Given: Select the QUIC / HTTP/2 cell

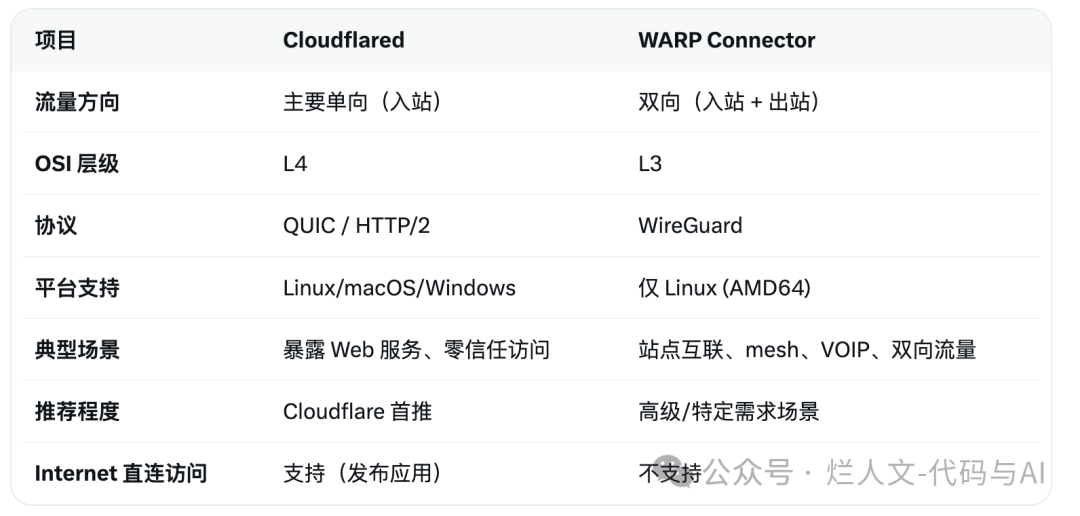Looking at the screenshot, I should 356,226.
